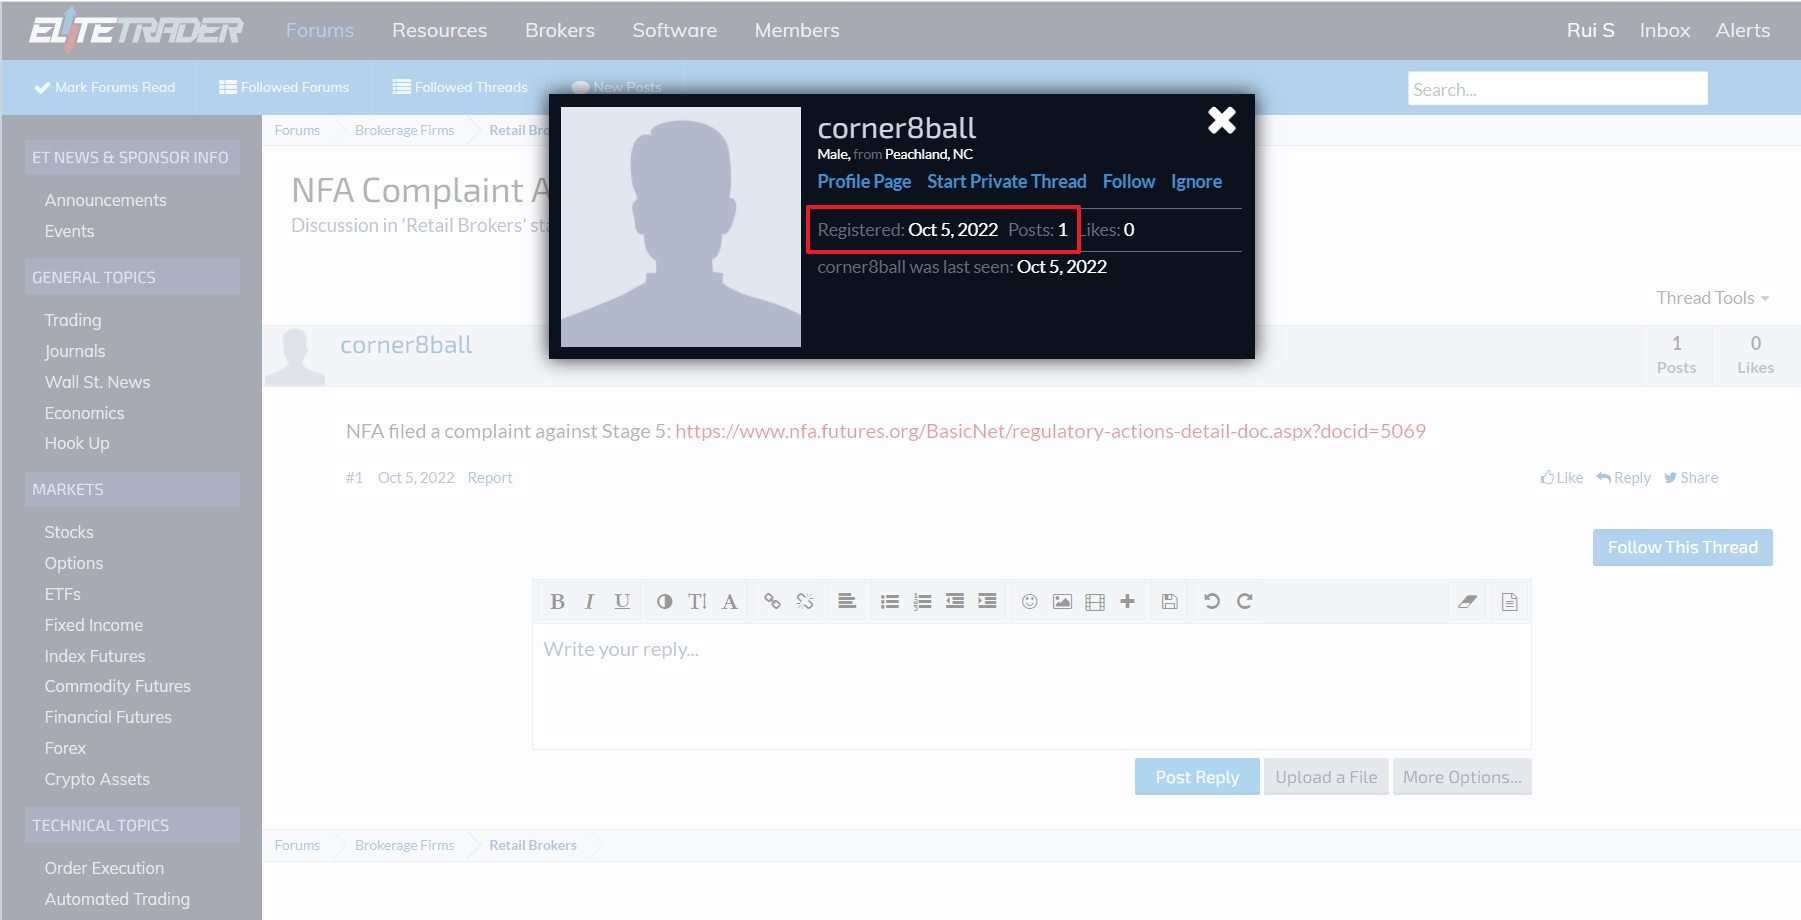The height and width of the screenshot is (920, 1801).
Task: Mark Forums Read checkmark link
Action: [x=105, y=87]
